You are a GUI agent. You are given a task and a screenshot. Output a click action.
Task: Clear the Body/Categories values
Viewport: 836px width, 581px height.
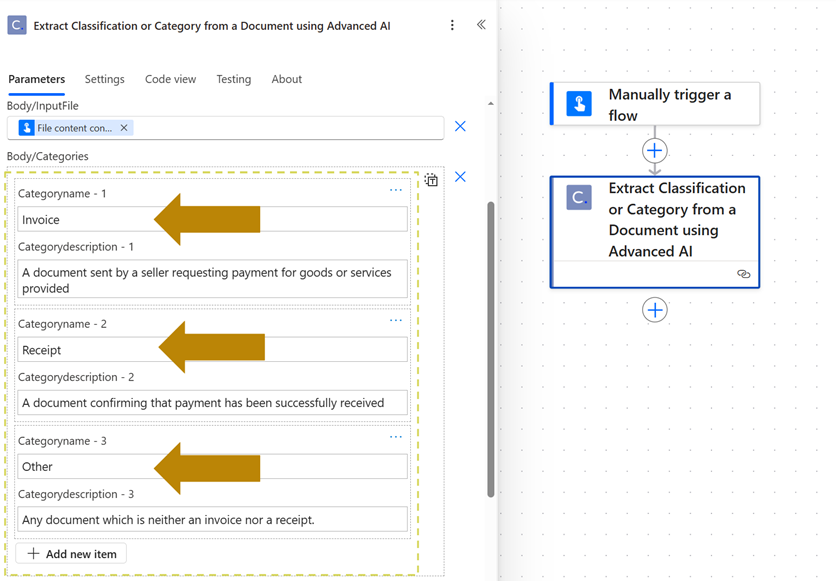460,176
